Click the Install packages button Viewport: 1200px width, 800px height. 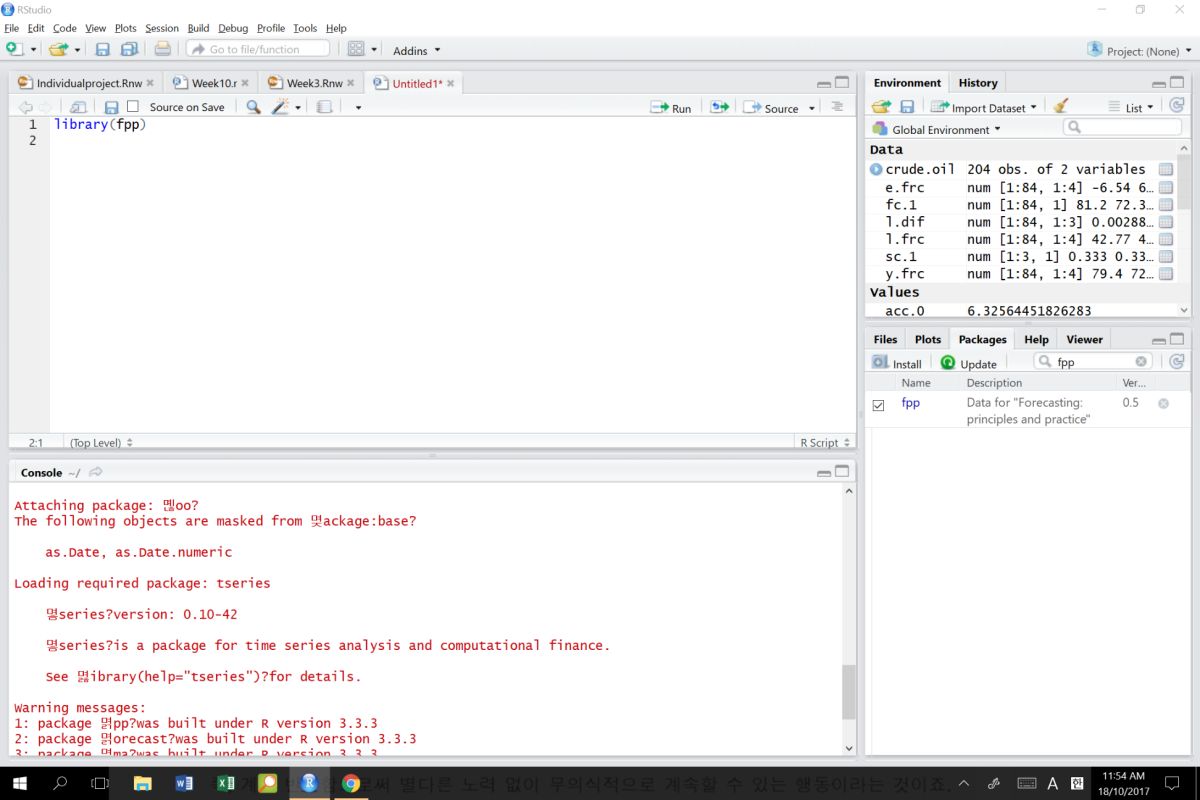(897, 363)
